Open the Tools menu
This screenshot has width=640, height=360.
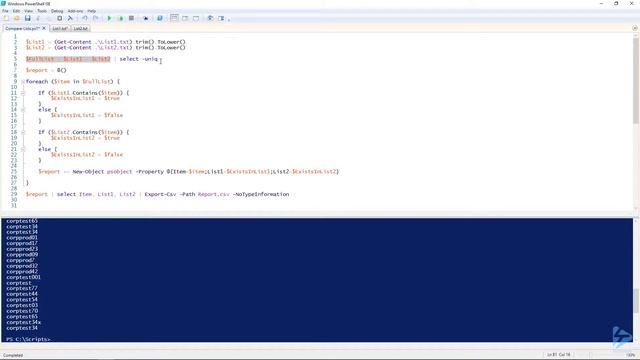tap(42, 11)
